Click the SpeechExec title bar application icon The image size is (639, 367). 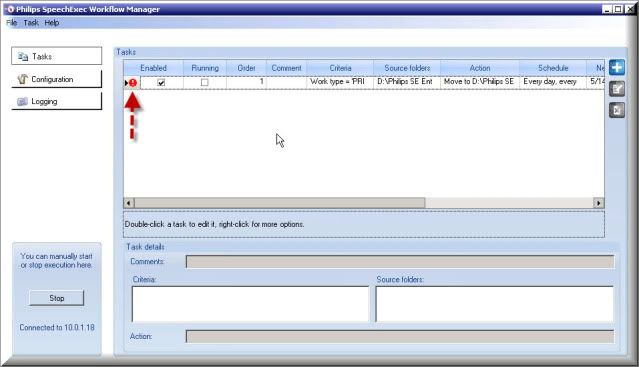tap(10, 9)
